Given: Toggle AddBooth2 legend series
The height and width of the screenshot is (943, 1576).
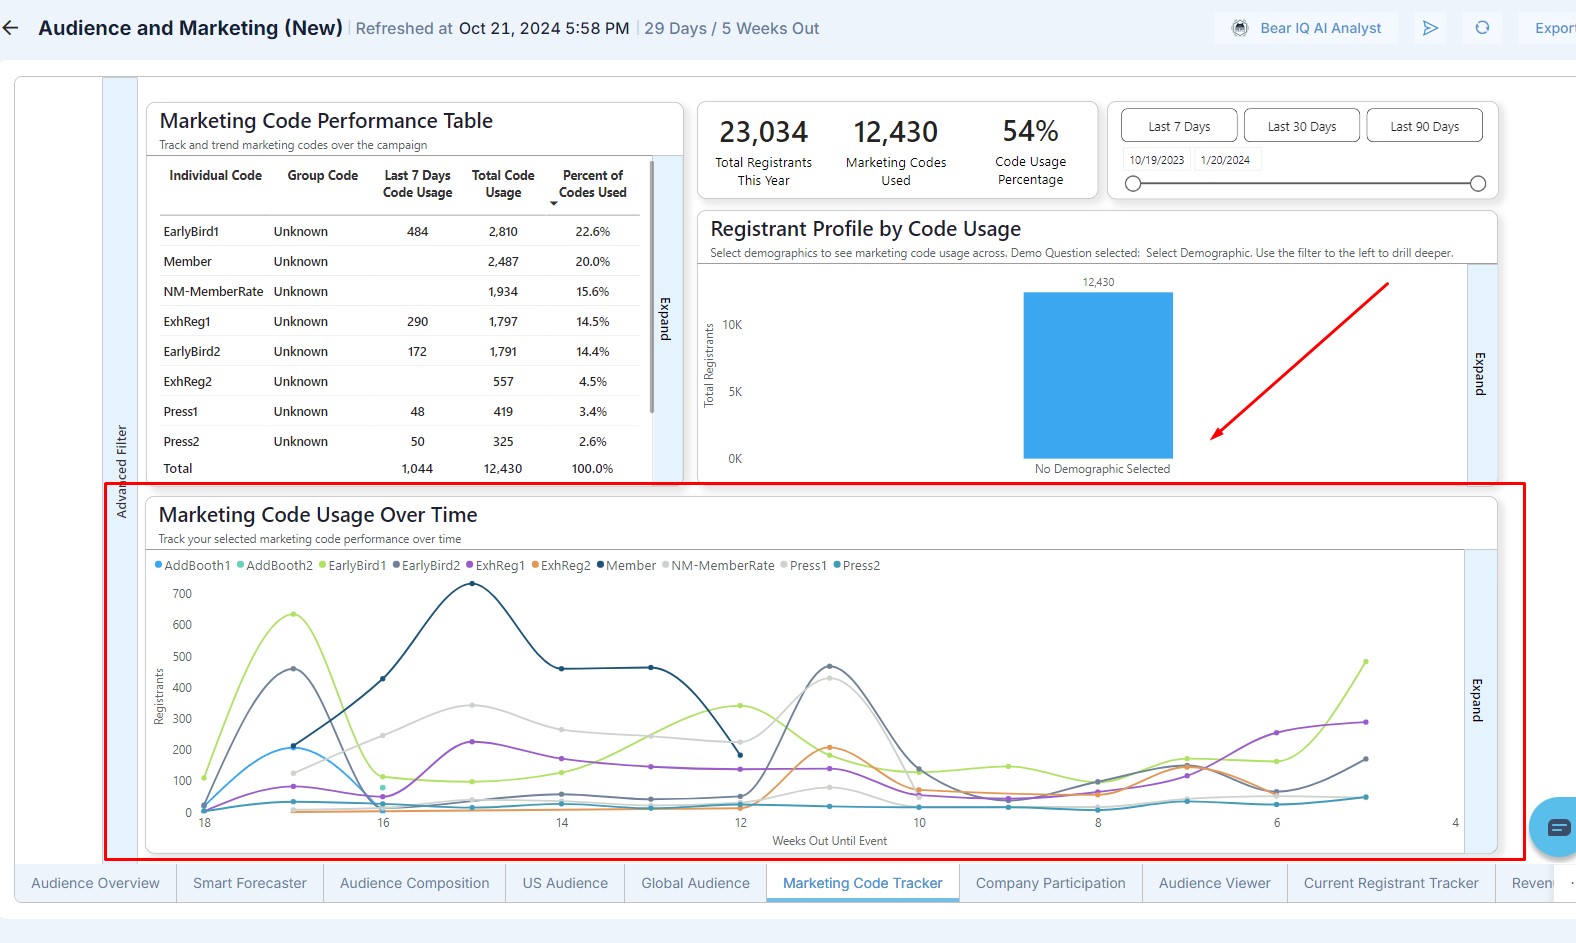Looking at the screenshot, I should 275,565.
